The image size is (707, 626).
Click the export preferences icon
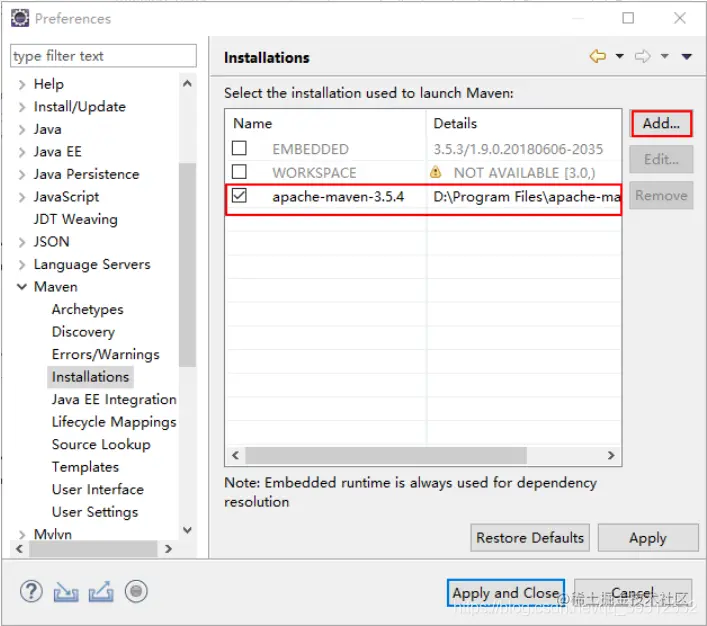click(x=101, y=592)
